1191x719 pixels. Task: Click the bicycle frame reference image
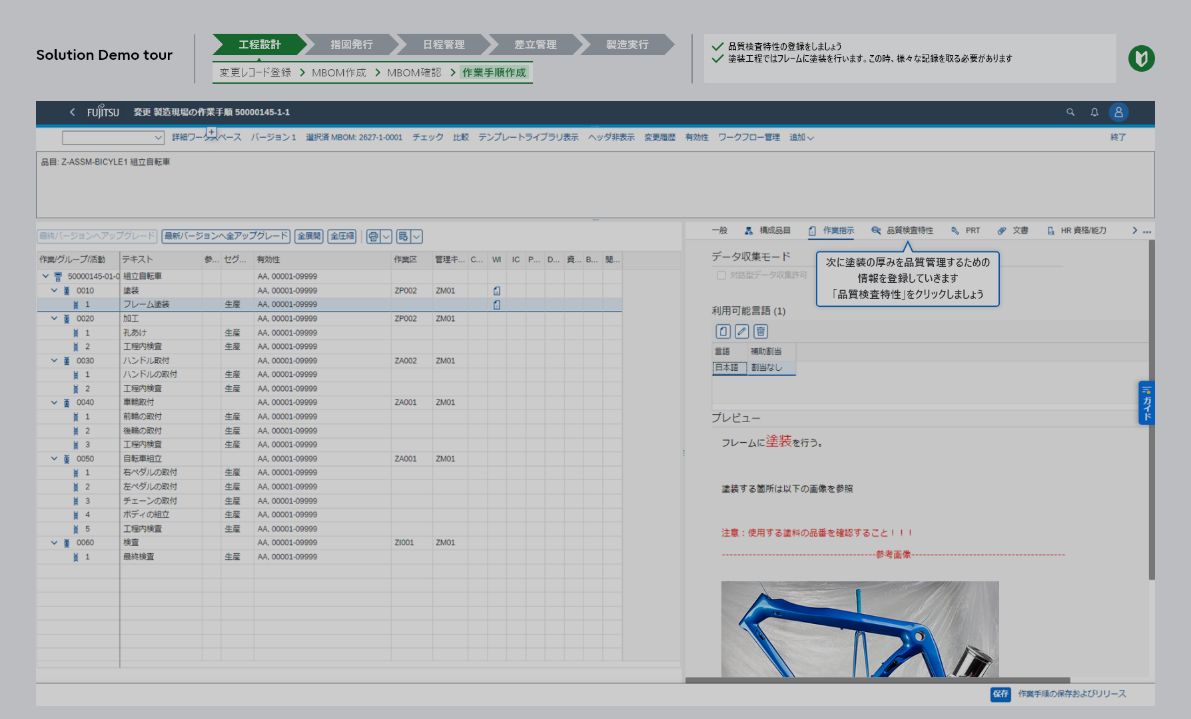point(860,629)
